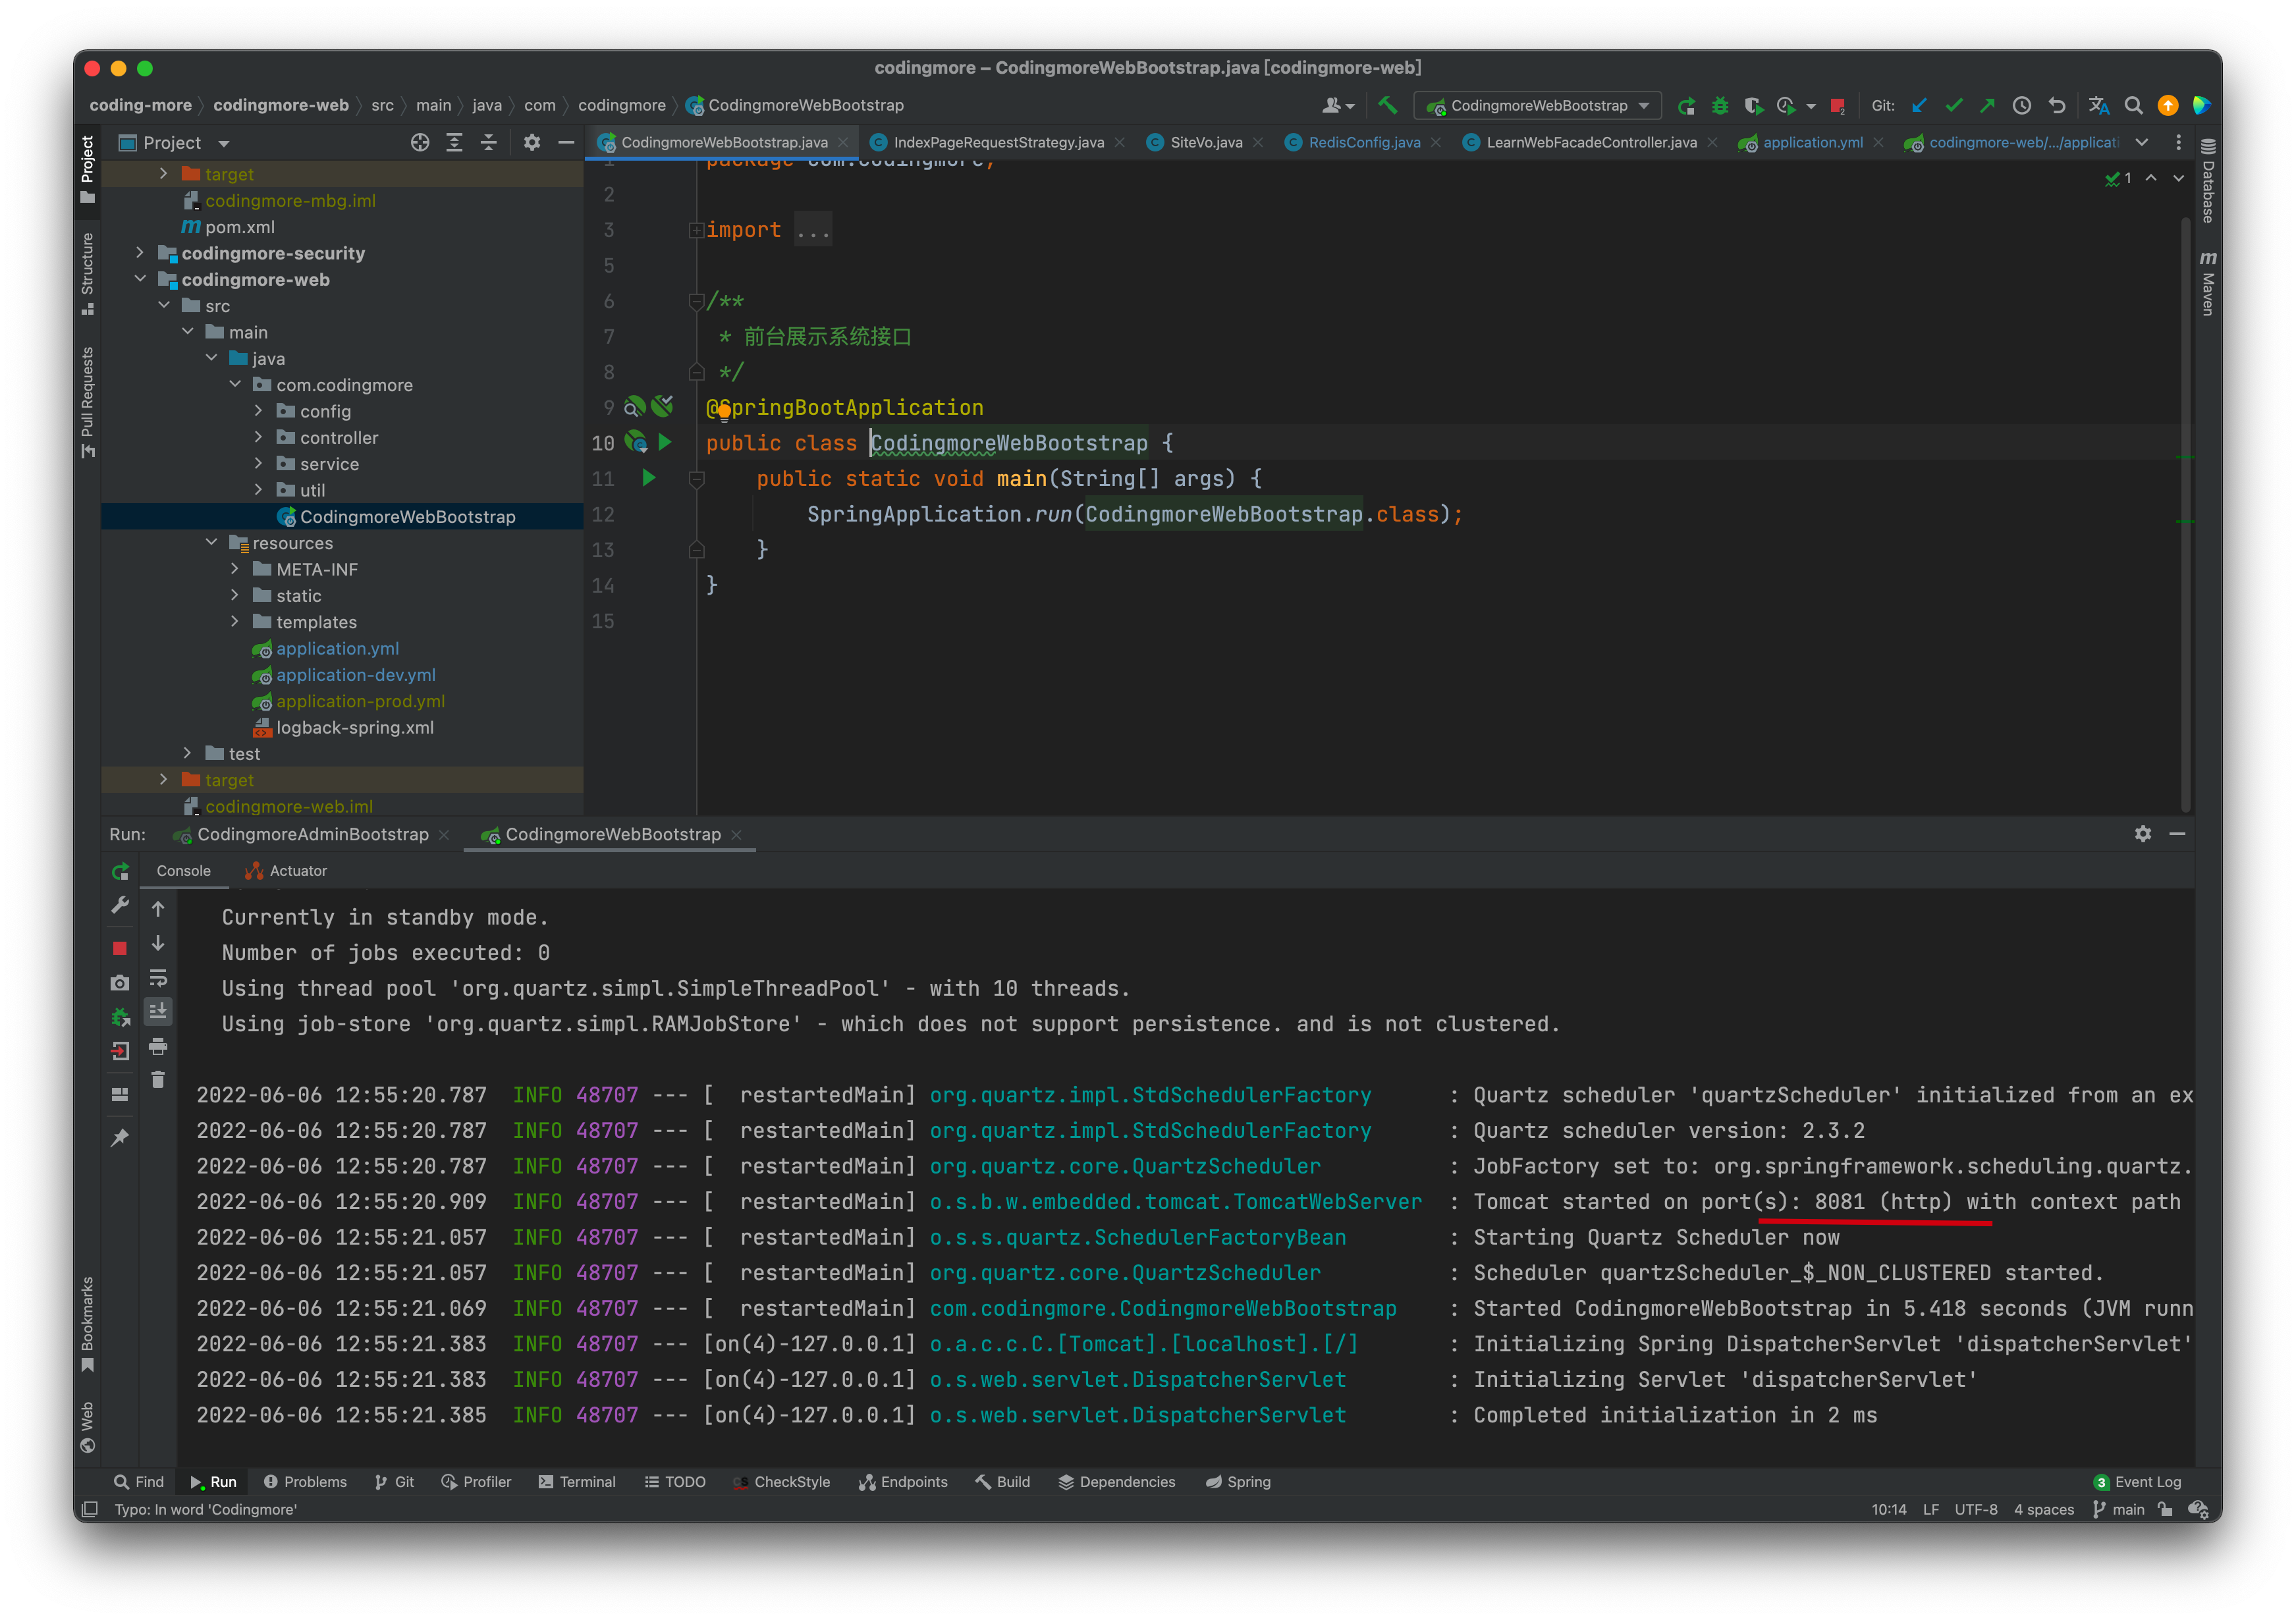Stop the running application with red square
2296x1620 pixels.
point(119,948)
